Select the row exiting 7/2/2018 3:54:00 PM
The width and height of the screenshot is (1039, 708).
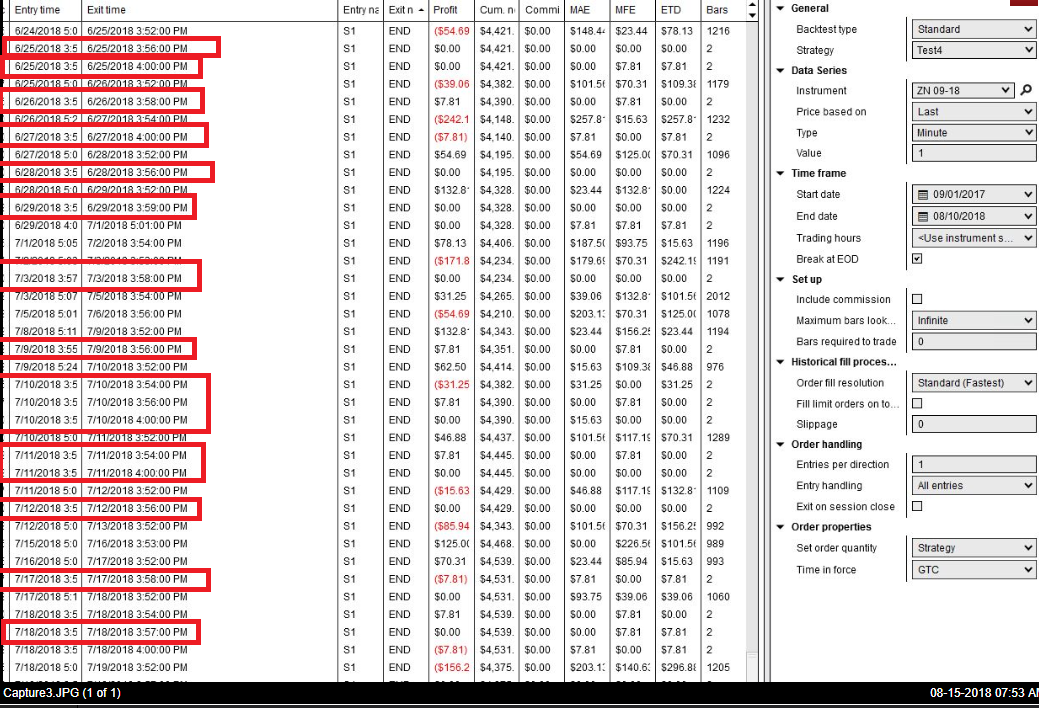click(374, 243)
